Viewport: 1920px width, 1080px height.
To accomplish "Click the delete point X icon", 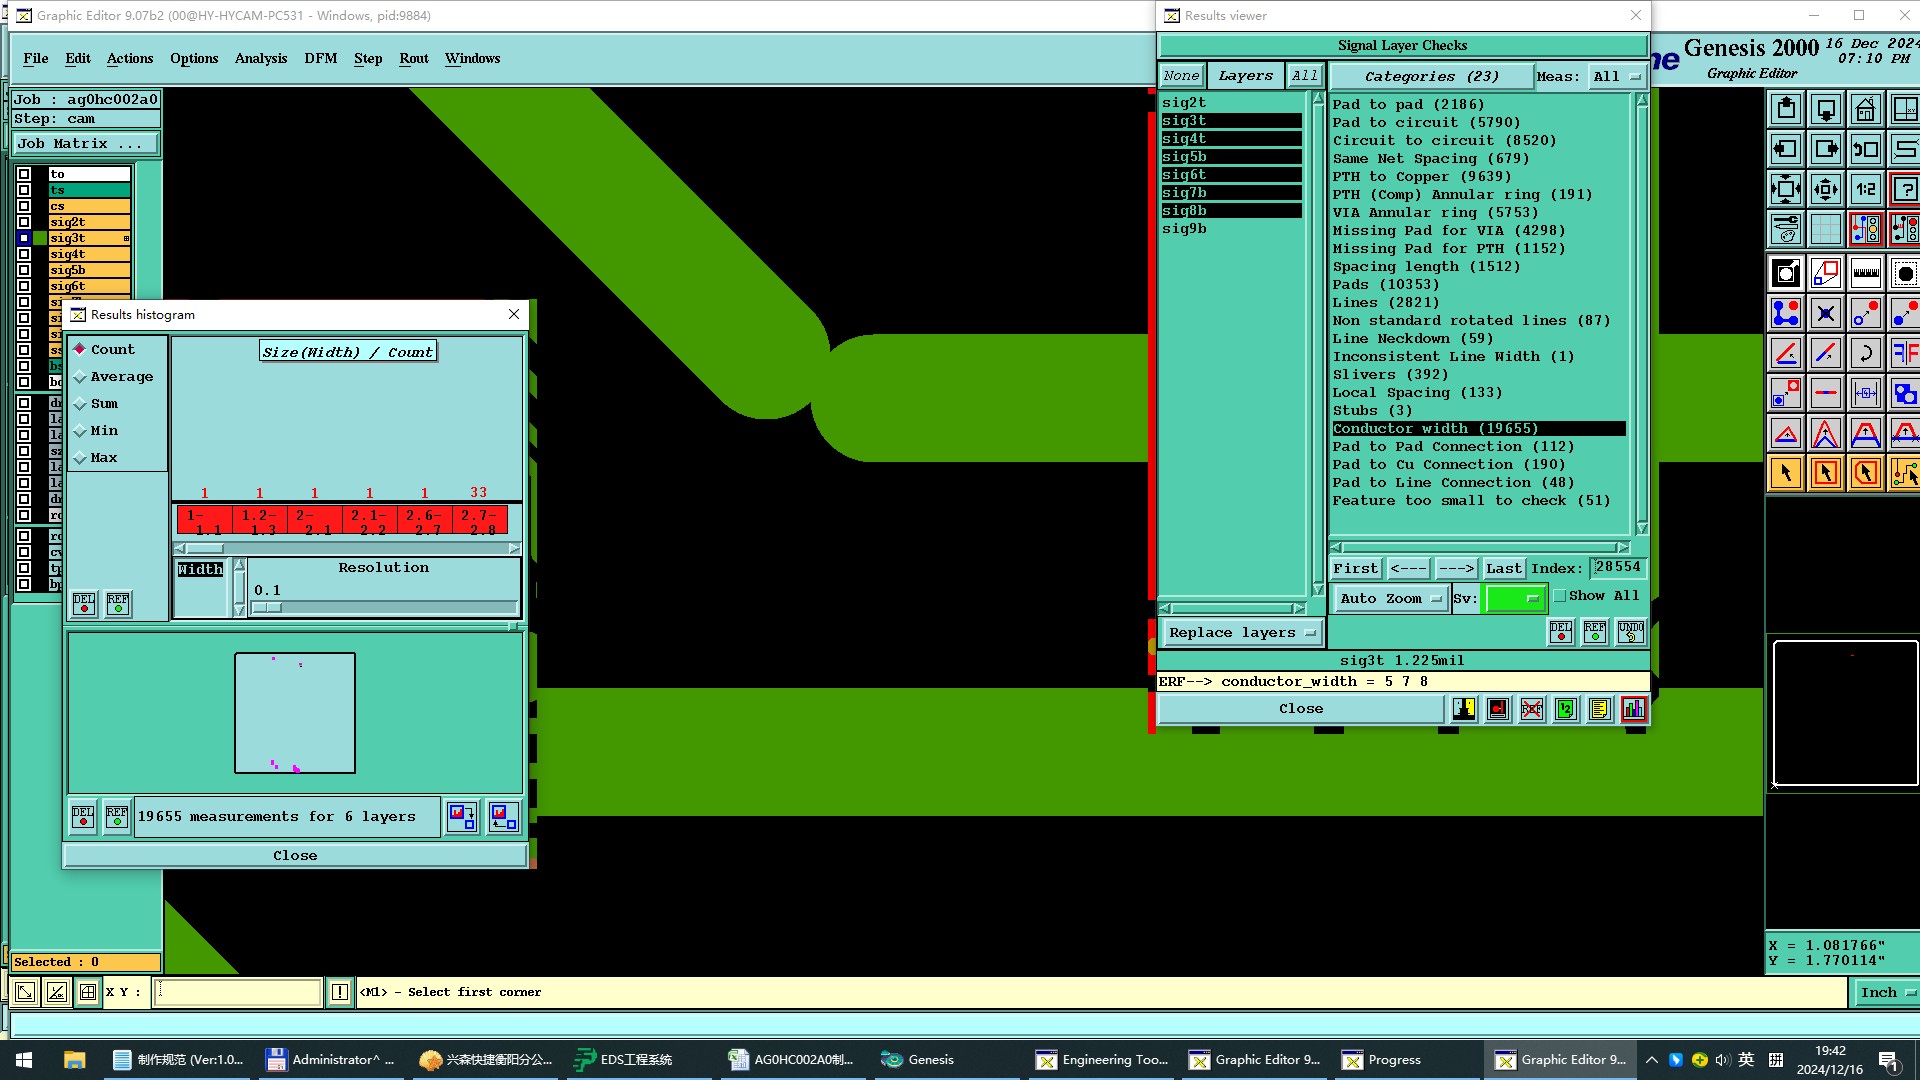I will point(1826,313).
